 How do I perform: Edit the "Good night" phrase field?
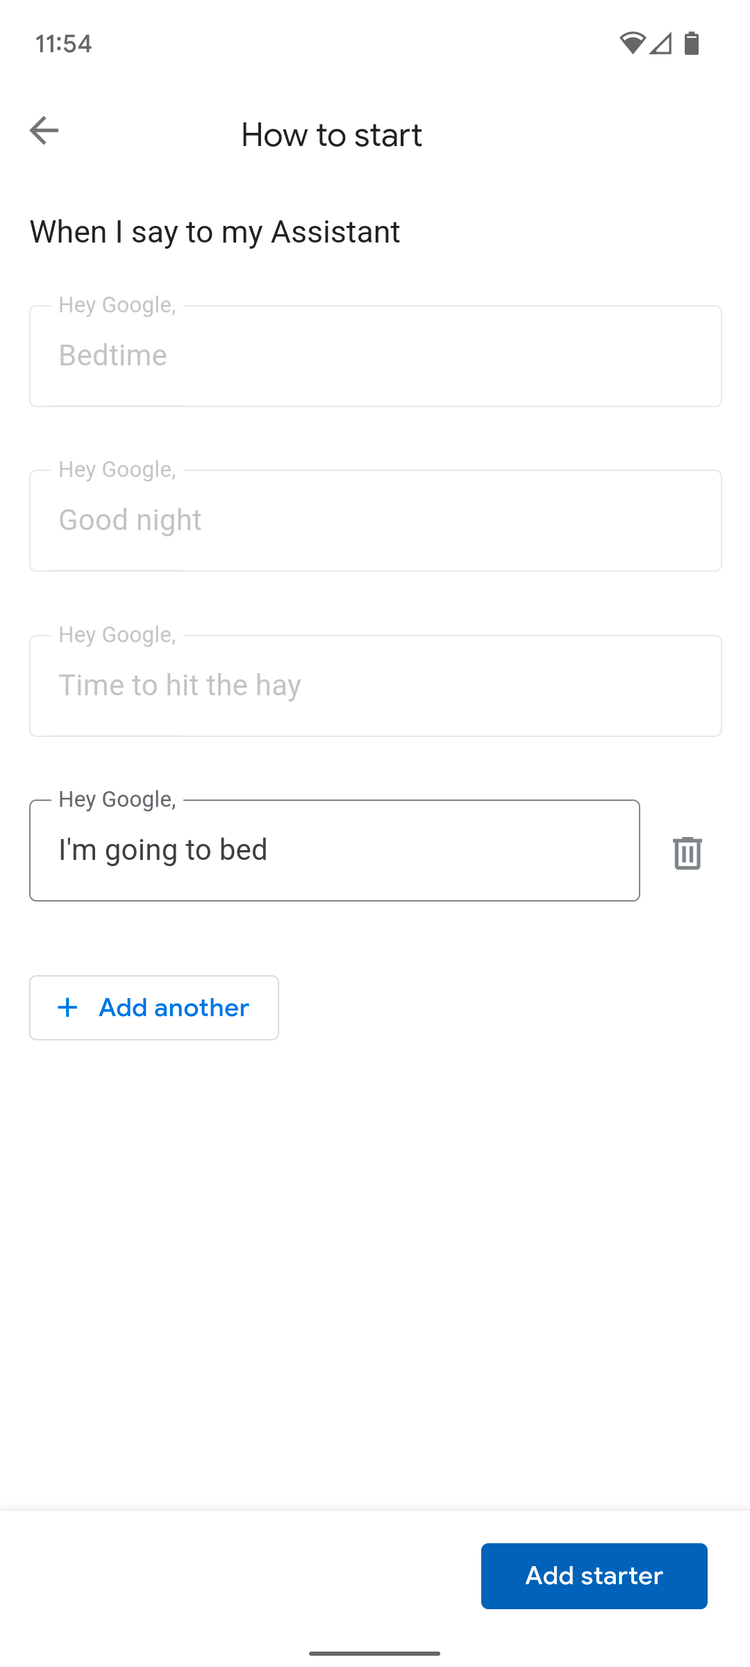[x=375, y=521]
